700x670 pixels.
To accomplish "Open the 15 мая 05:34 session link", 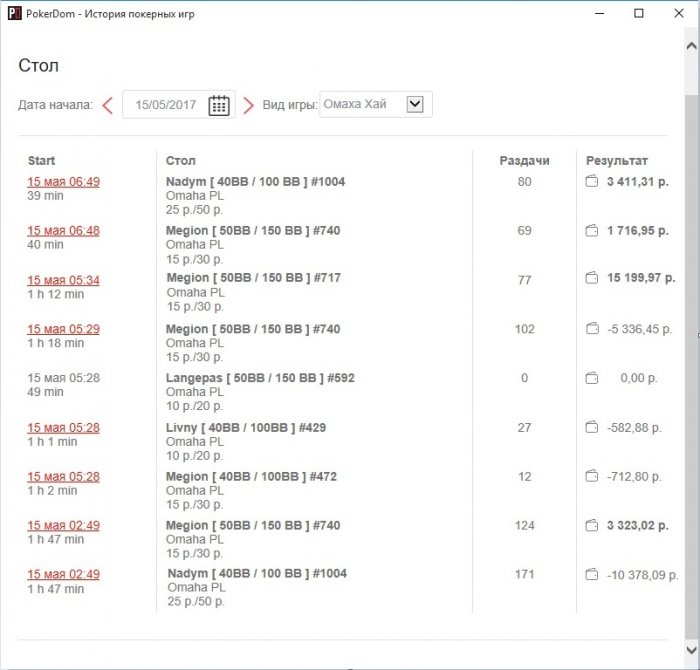I will (x=63, y=280).
